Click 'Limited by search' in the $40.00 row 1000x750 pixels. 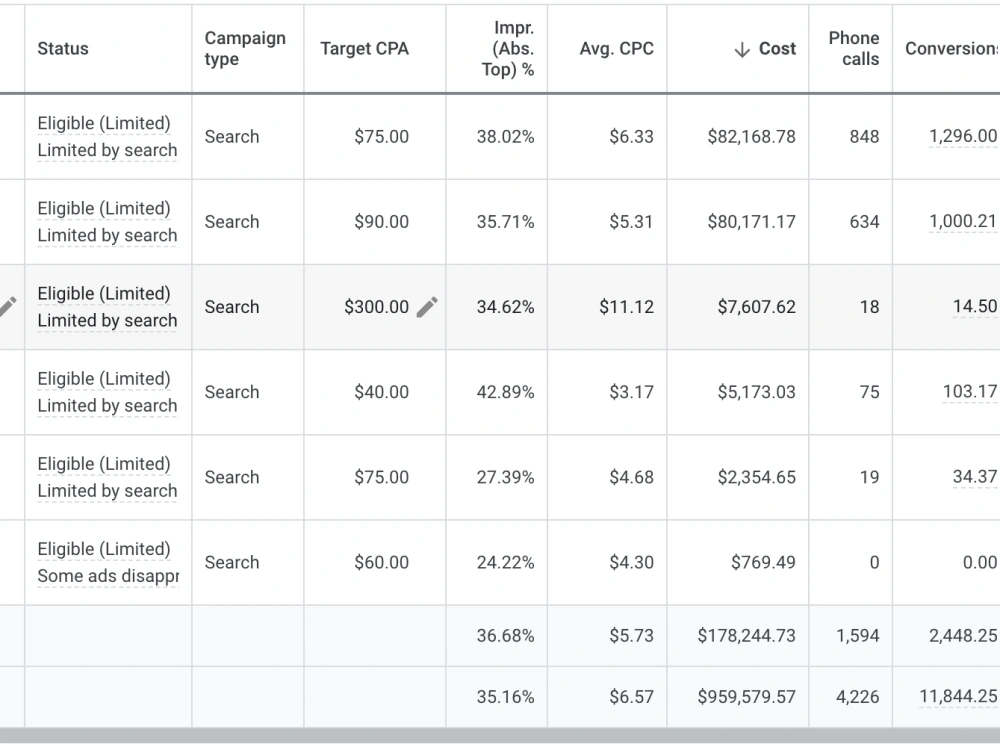click(x=107, y=406)
